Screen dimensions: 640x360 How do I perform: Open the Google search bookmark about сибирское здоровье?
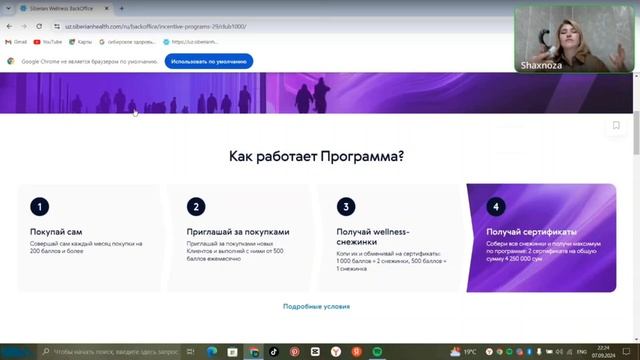127,42
